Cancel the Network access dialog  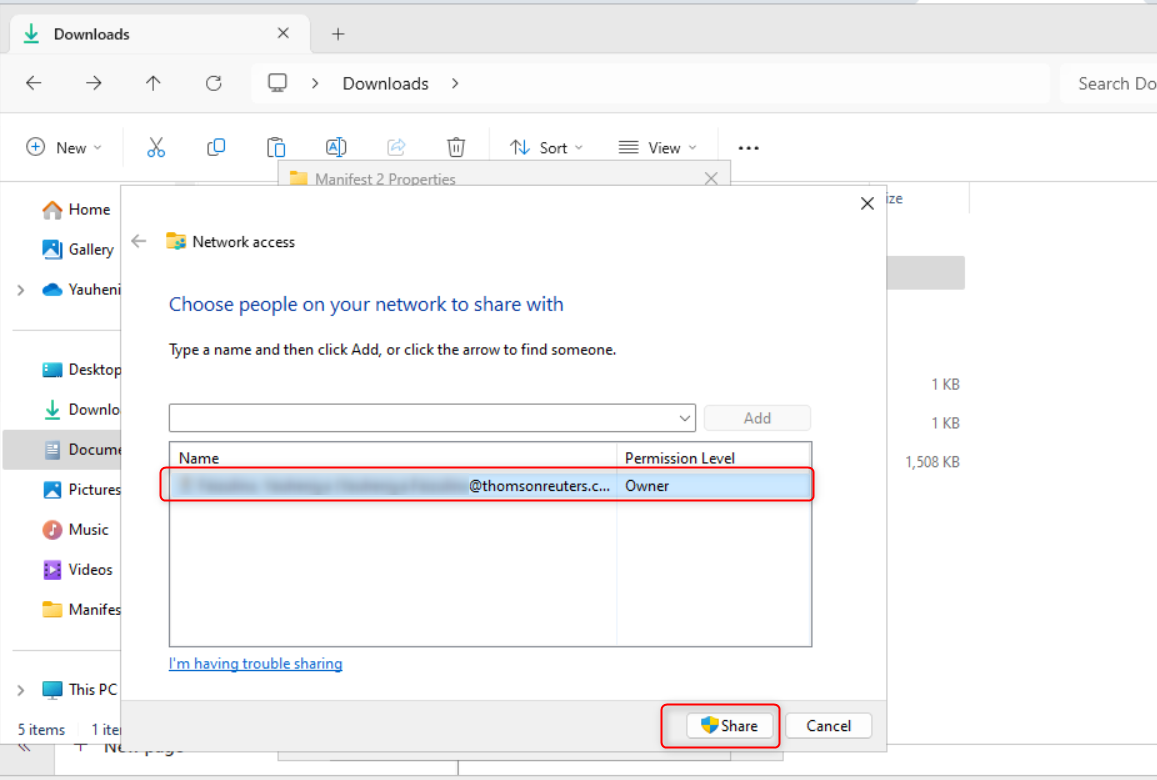pos(828,726)
